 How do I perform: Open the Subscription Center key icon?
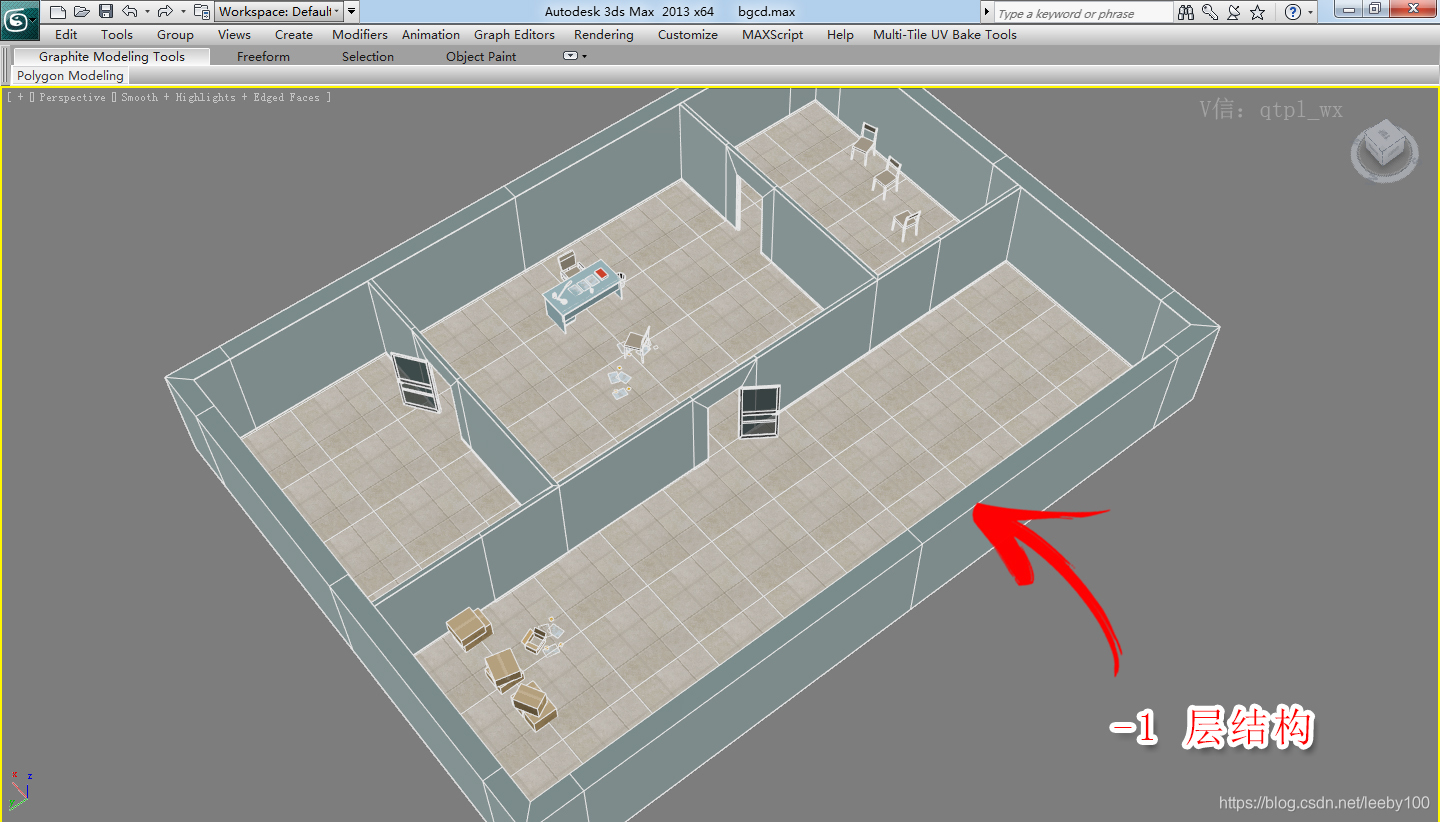(1209, 12)
